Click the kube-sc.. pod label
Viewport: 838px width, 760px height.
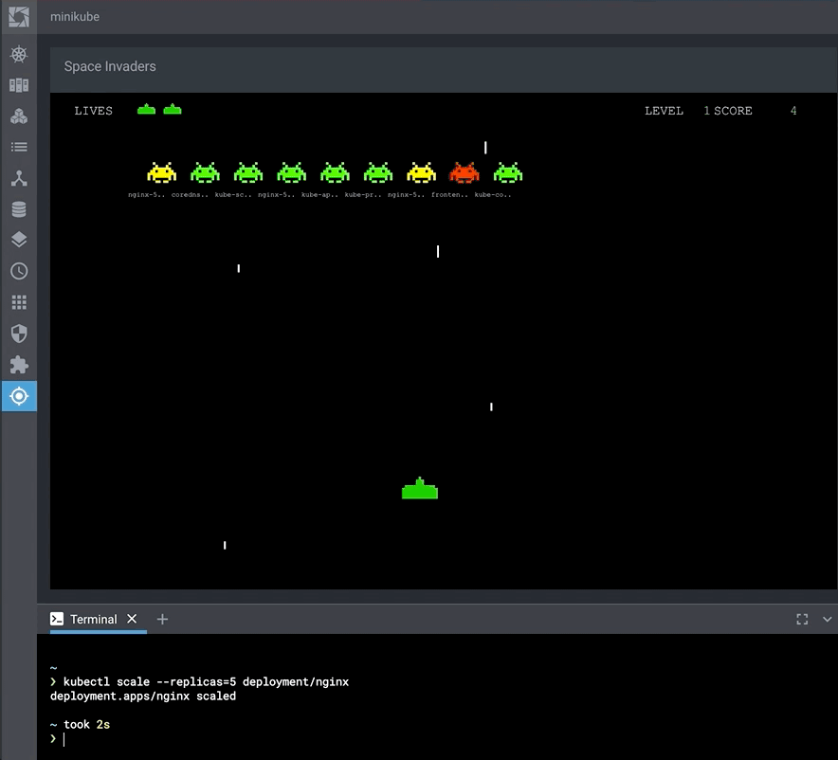tap(233, 195)
